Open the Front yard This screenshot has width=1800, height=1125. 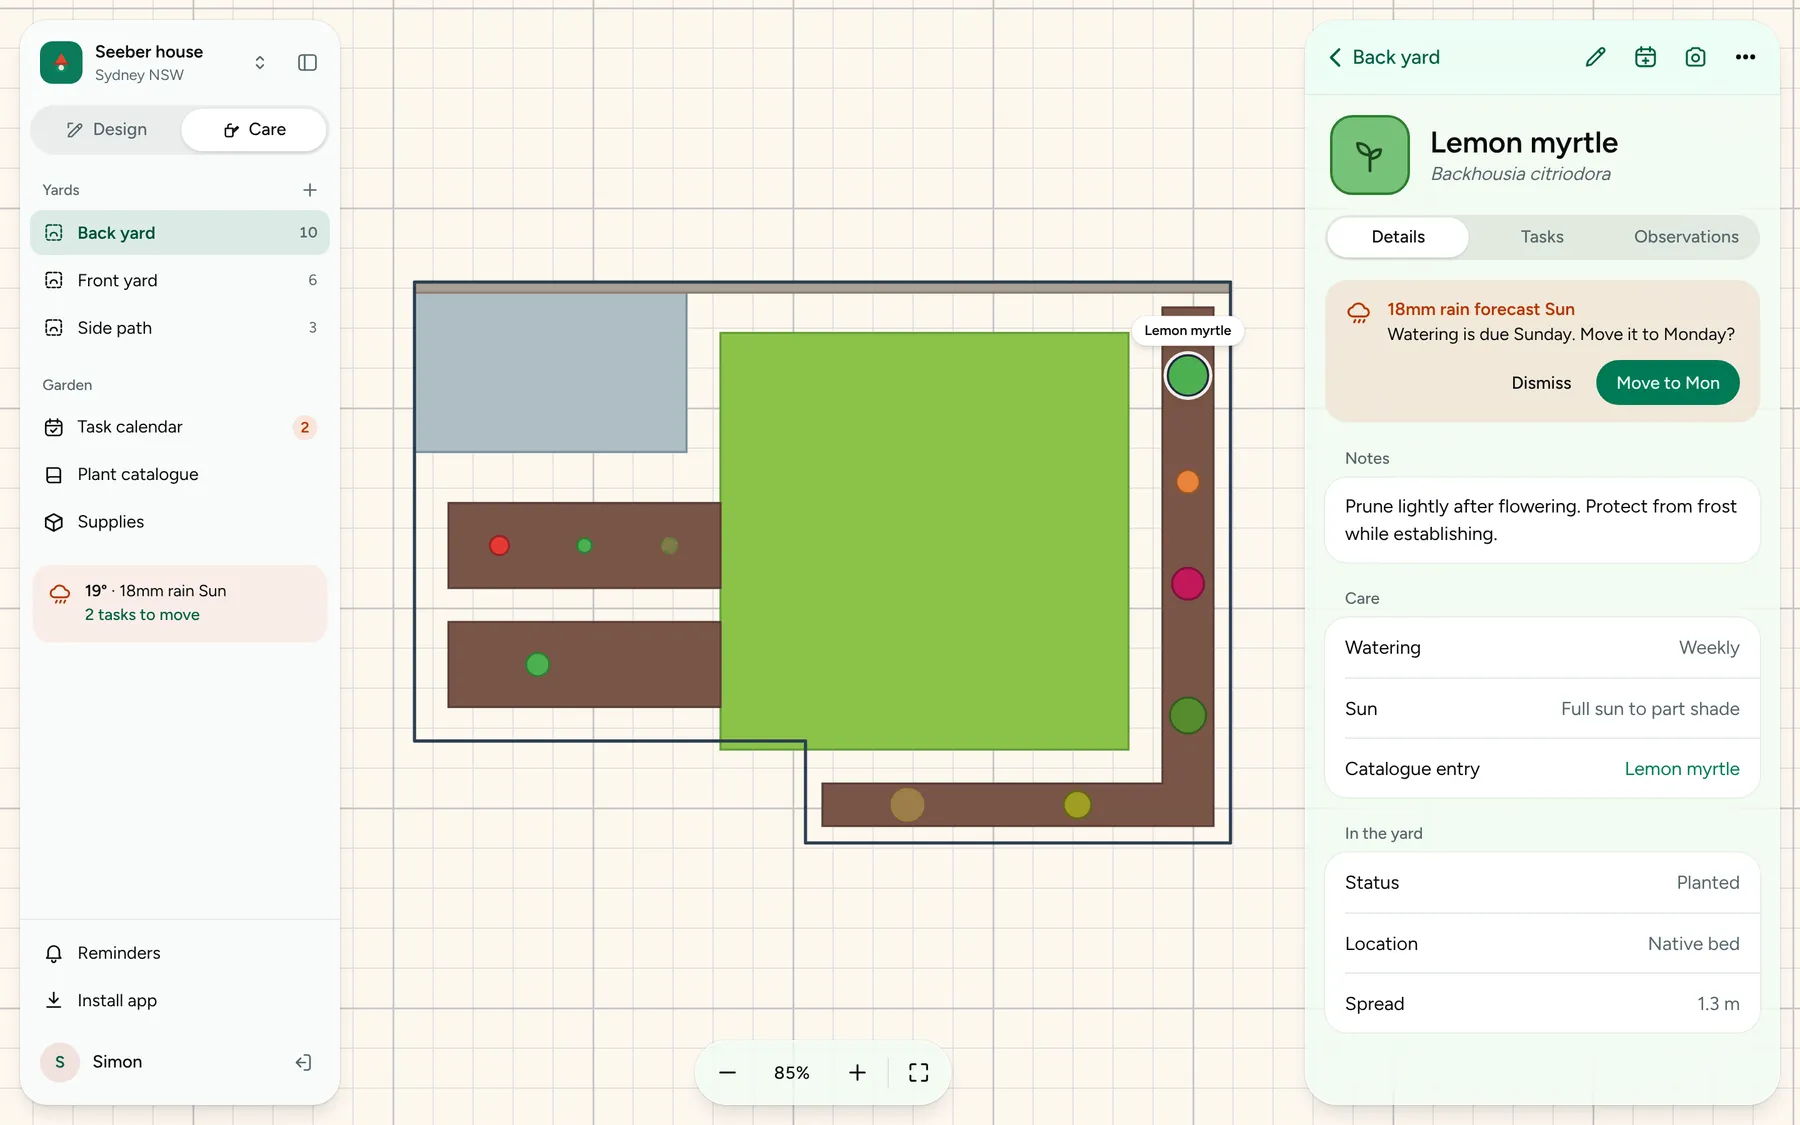pyautogui.click(x=180, y=280)
